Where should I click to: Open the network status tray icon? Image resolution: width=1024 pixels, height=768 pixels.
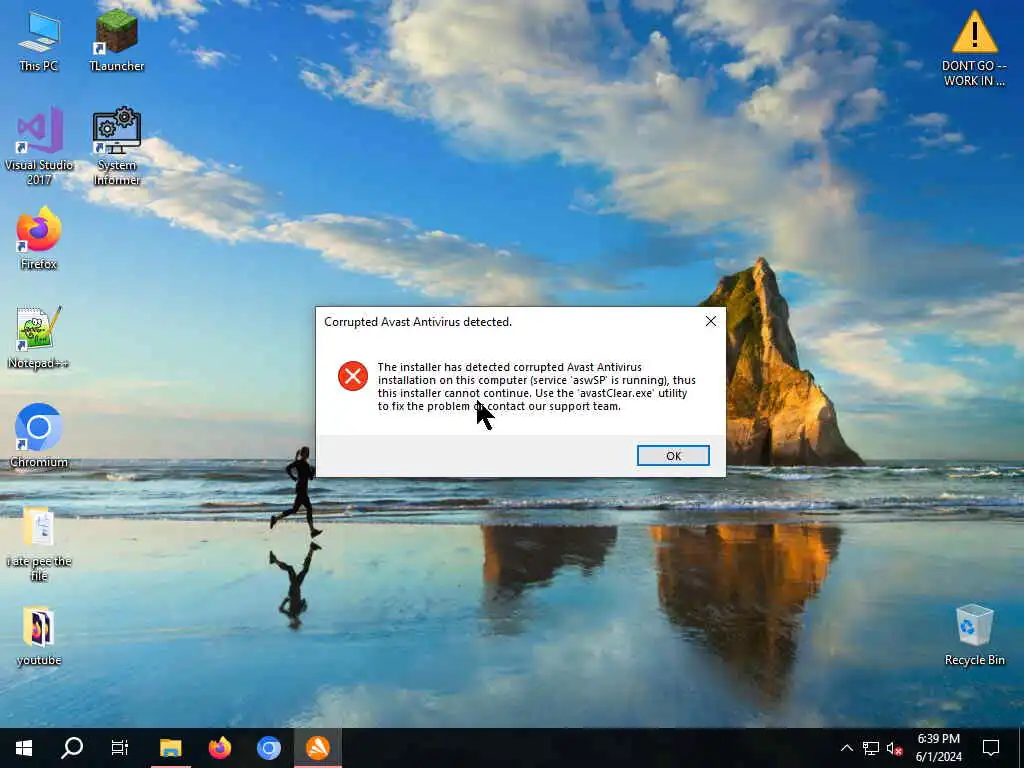pos(871,748)
